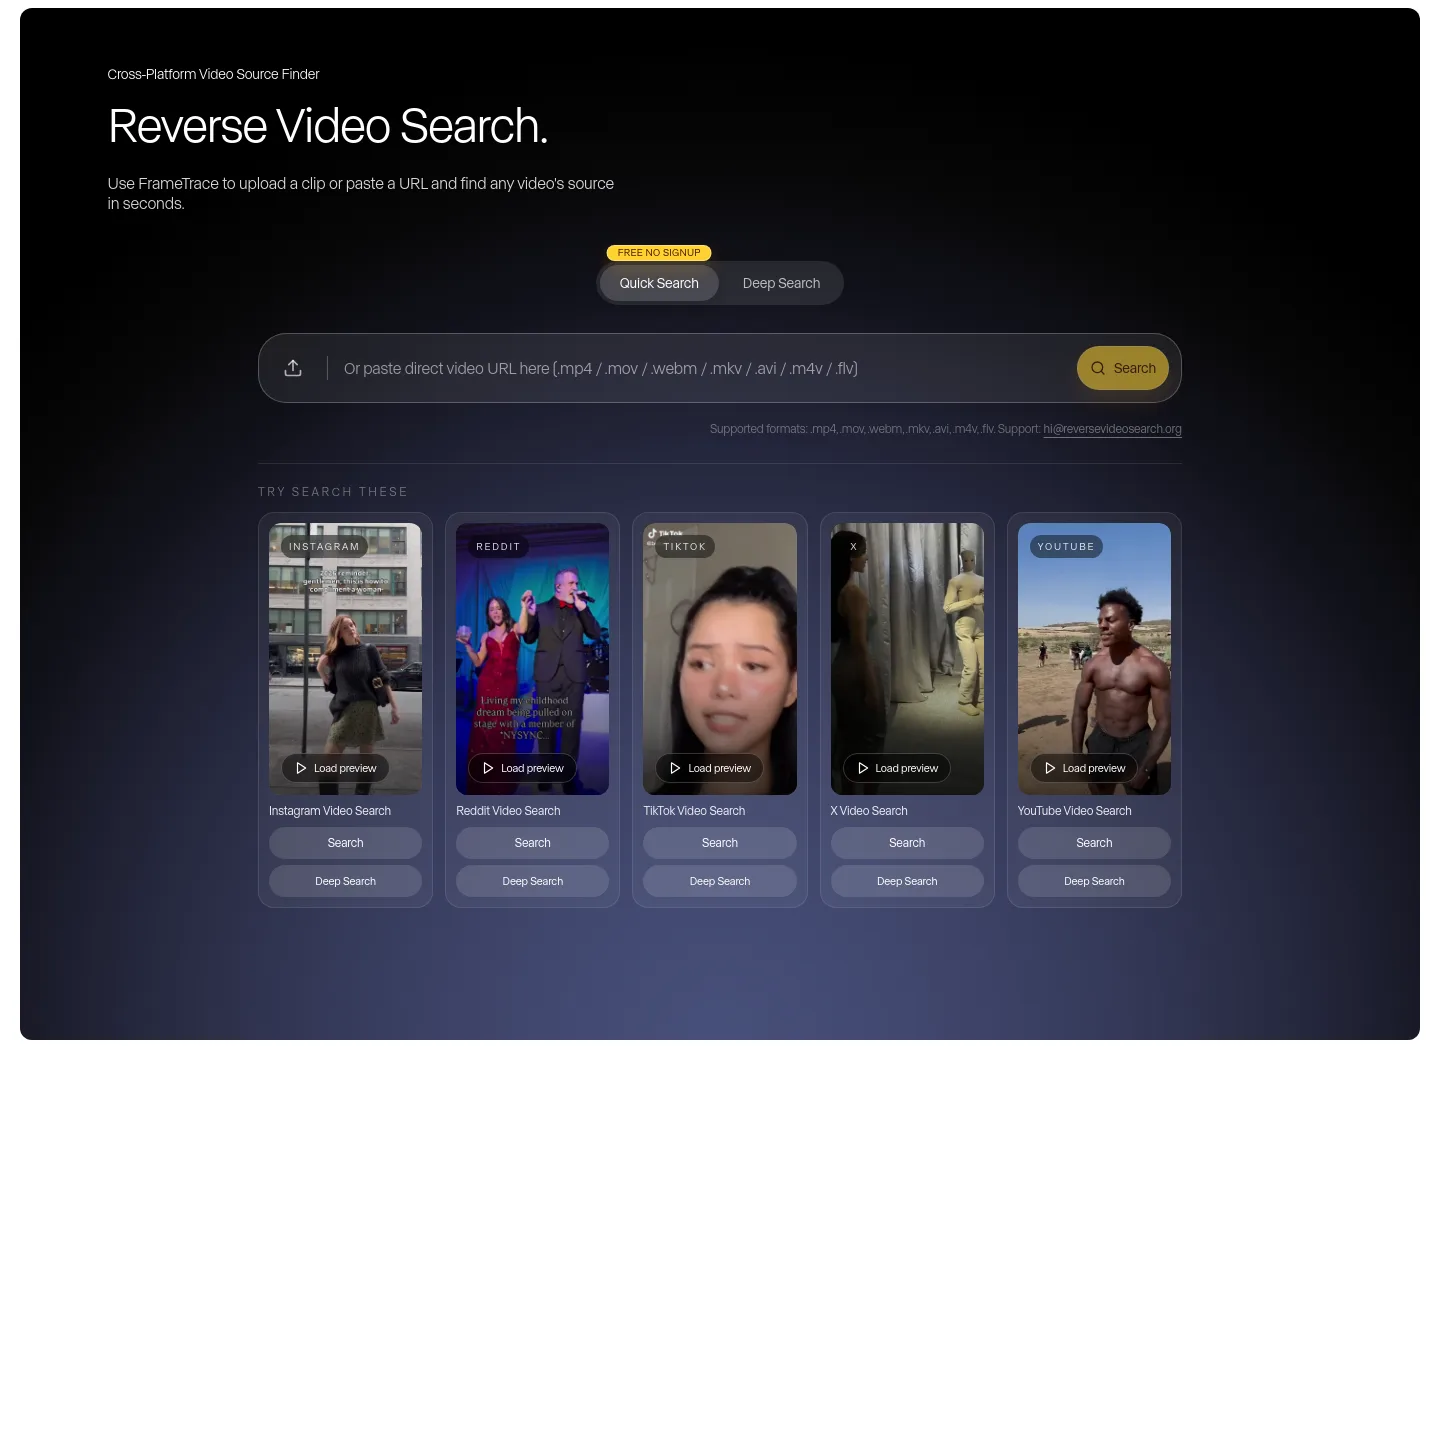Click Deep Search under Reddit Video Search
Image resolution: width=1440 pixels, height=1450 pixels.
coord(532,881)
